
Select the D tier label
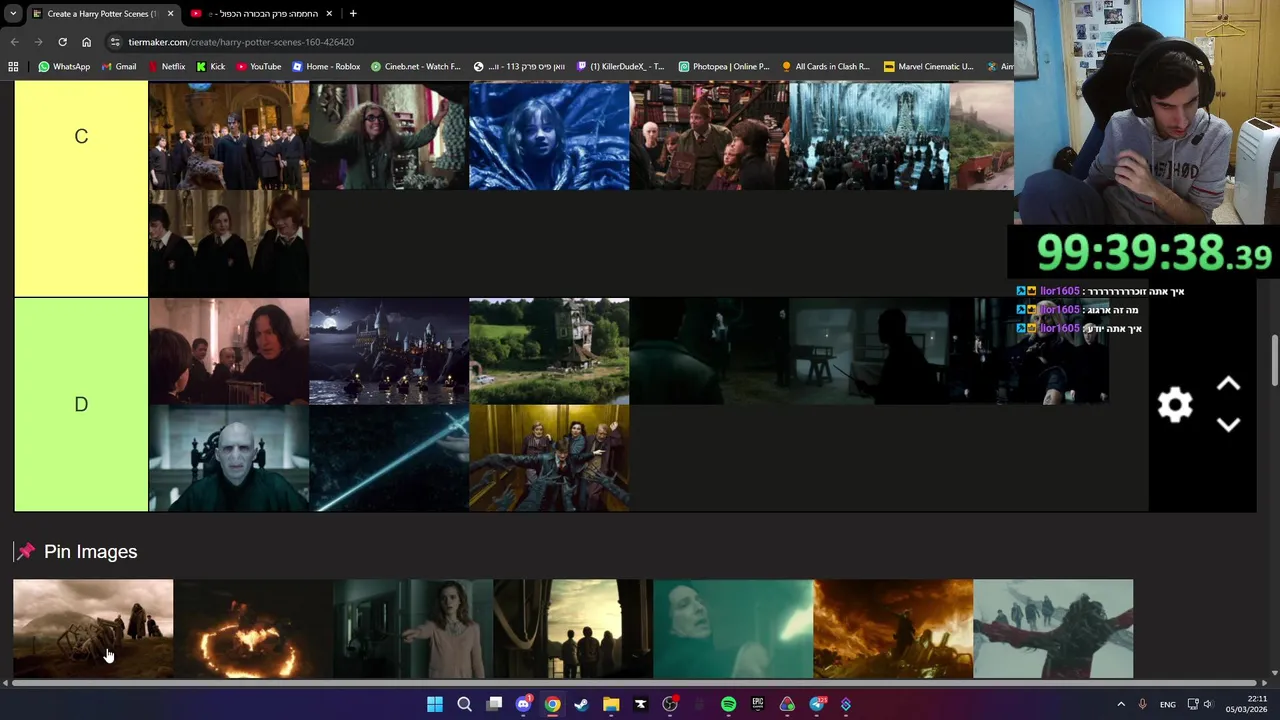tap(81, 404)
